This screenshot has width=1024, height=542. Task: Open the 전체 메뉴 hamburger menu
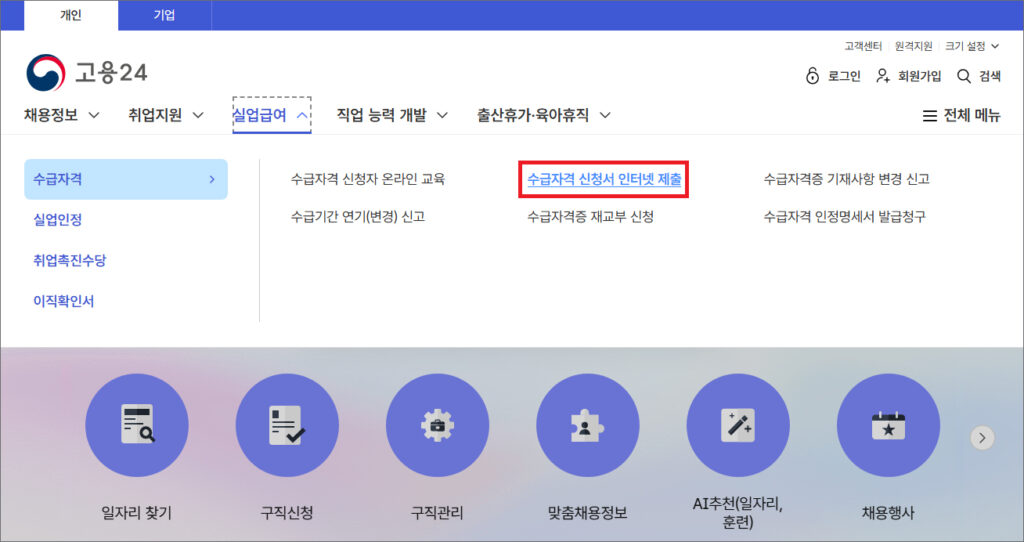[x=960, y=115]
